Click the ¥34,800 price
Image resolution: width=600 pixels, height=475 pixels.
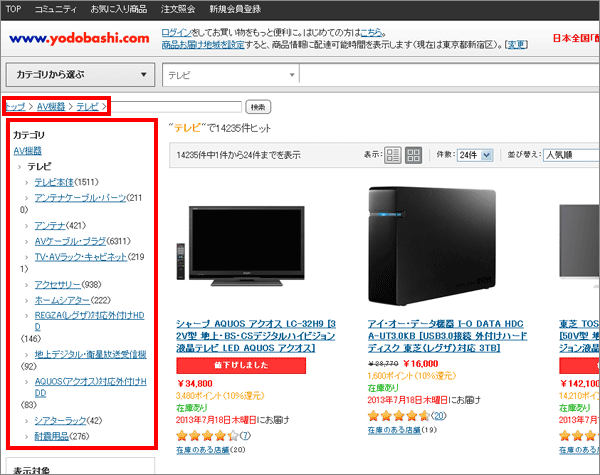click(x=195, y=384)
